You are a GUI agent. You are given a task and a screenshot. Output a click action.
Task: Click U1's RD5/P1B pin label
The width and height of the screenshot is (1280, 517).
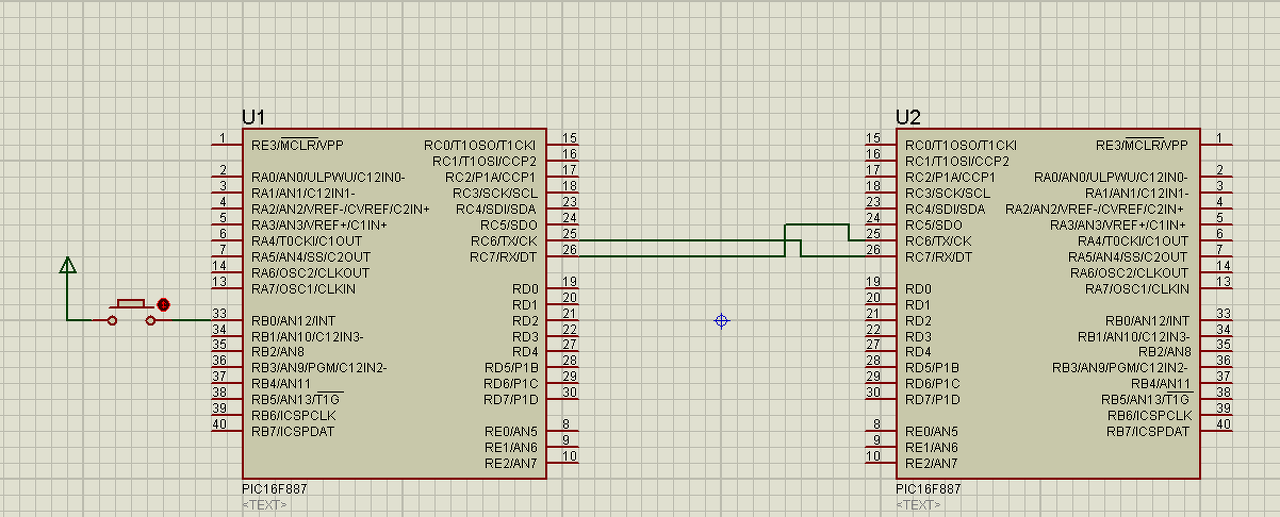click(x=510, y=367)
